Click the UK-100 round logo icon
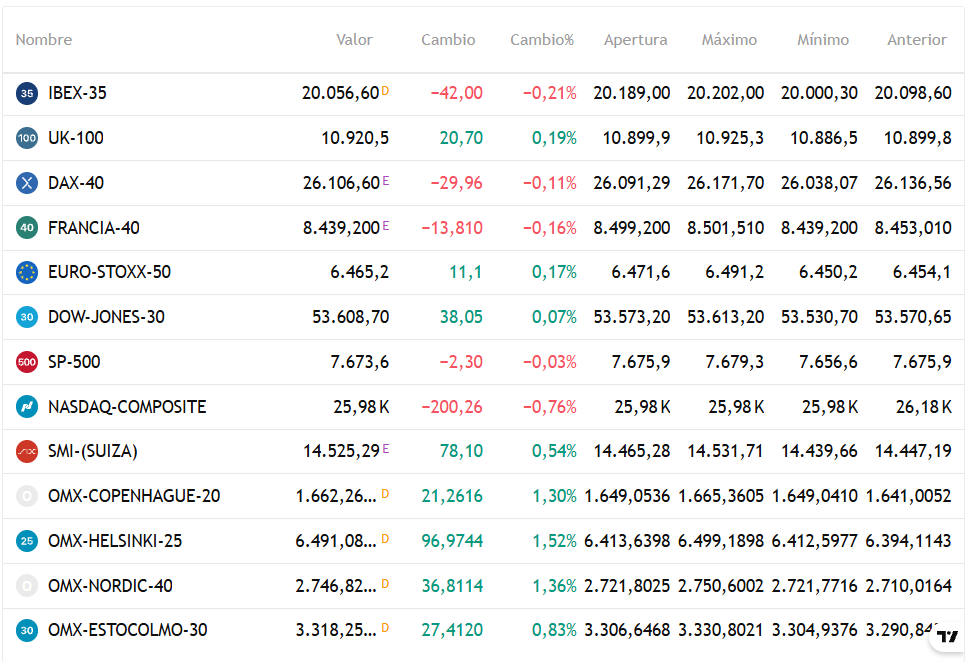 pos(27,138)
